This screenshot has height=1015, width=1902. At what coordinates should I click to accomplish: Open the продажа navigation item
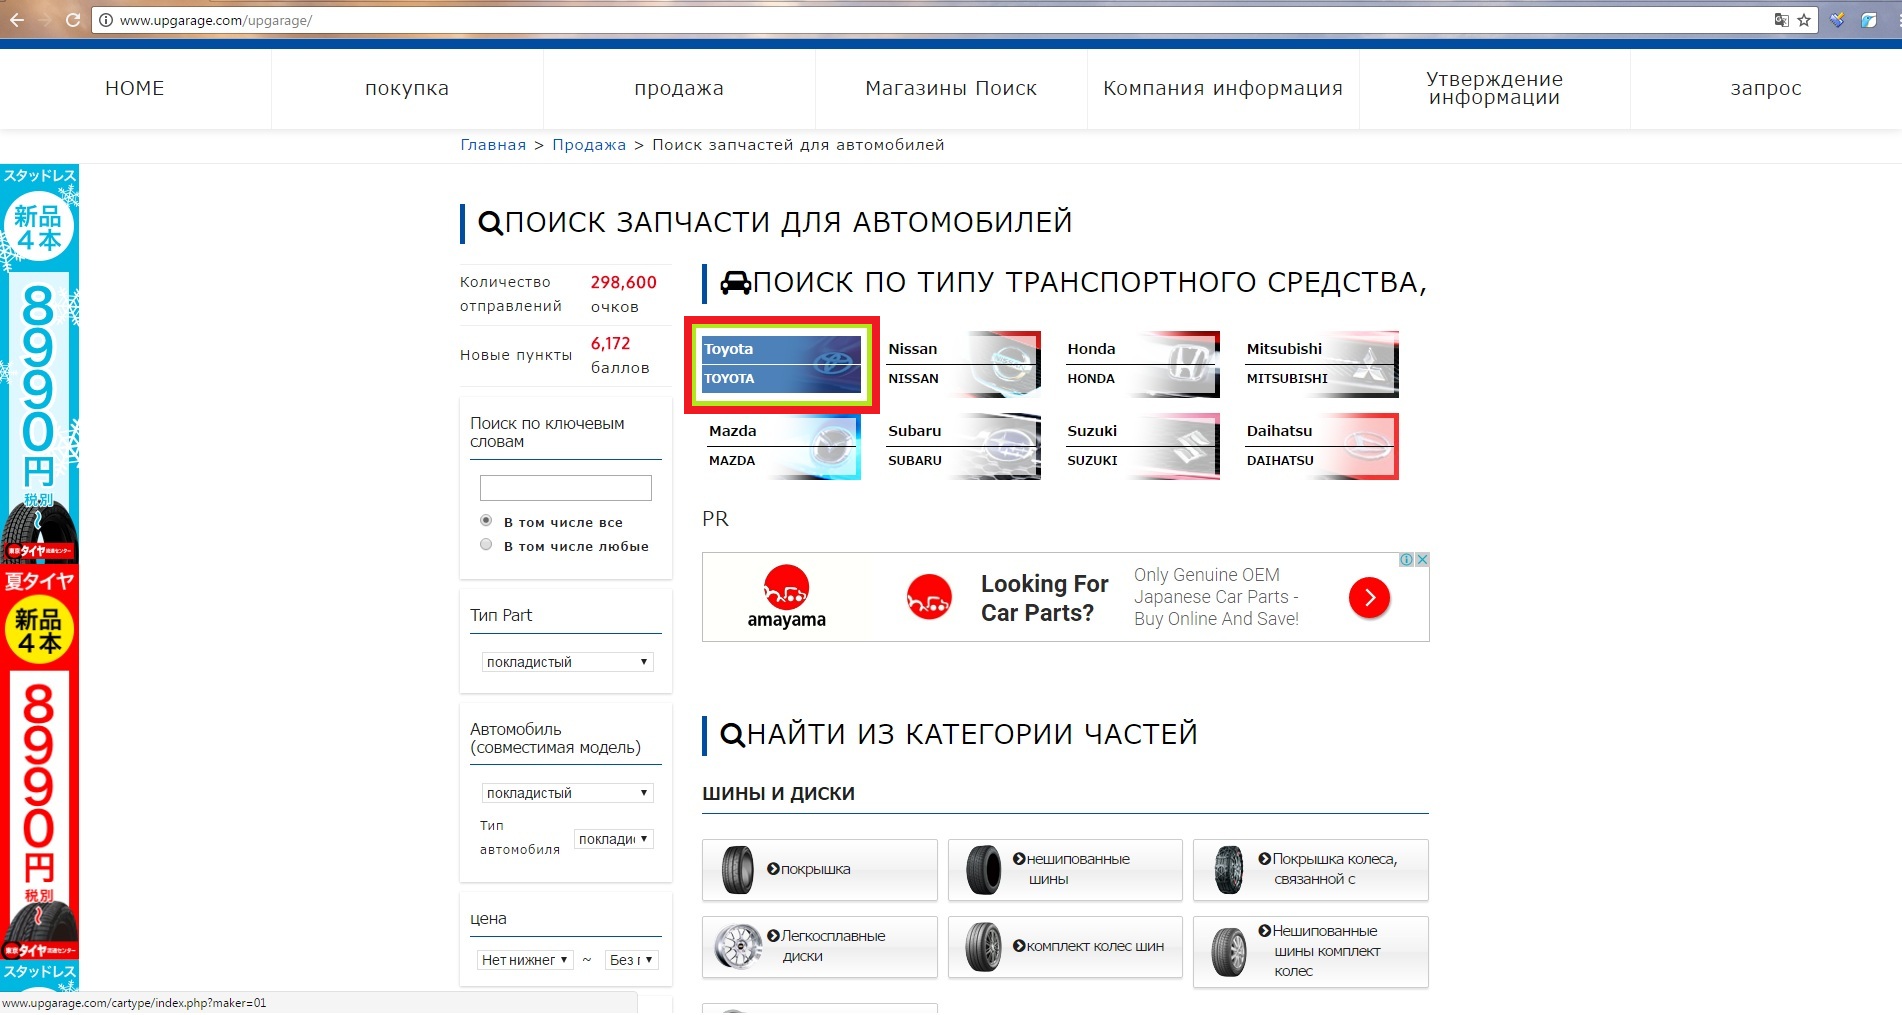[679, 88]
